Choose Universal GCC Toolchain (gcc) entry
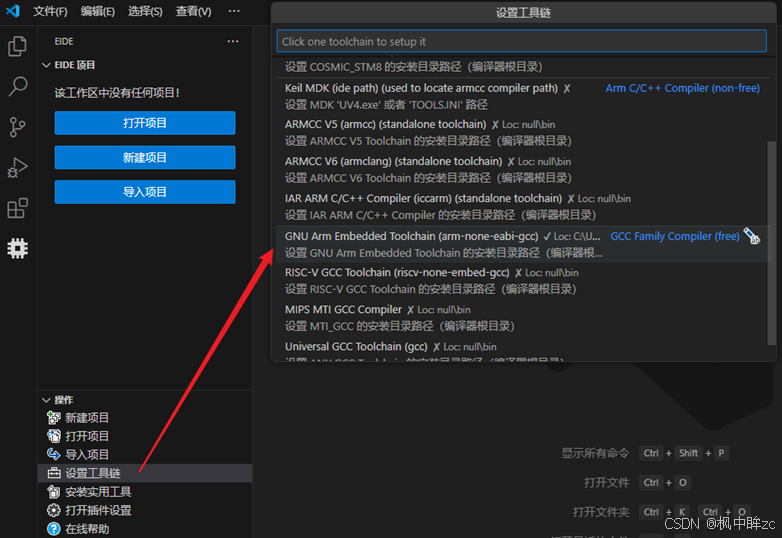Image resolution: width=782 pixels, height=538 pixels. pos(521,350)
